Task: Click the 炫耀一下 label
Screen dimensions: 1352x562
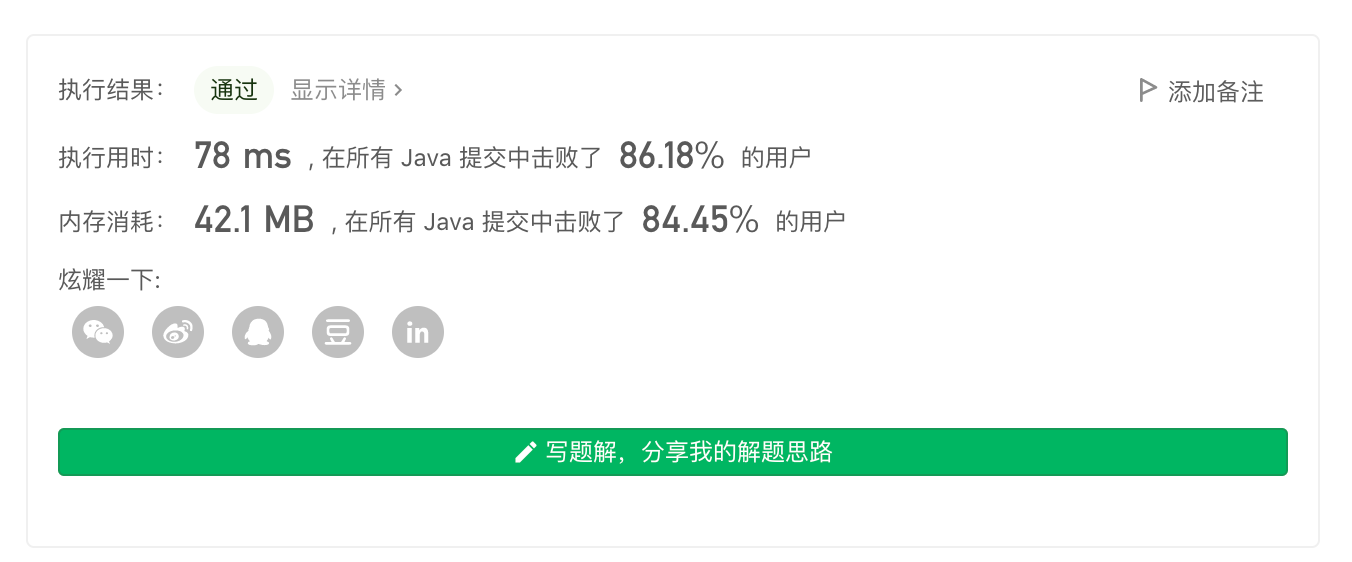Action: click(x=110, y=280)
